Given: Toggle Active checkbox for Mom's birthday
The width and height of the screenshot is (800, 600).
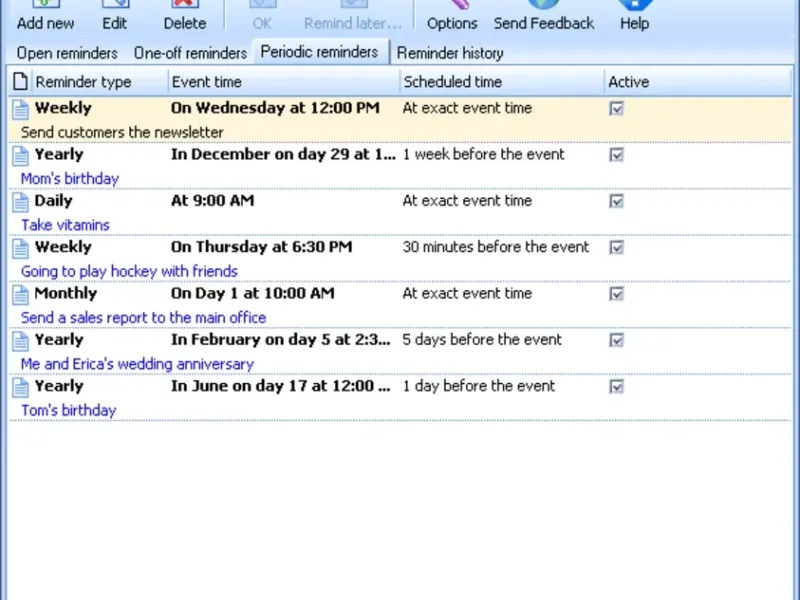Looking at the screenshot, I should pos(616,155).
